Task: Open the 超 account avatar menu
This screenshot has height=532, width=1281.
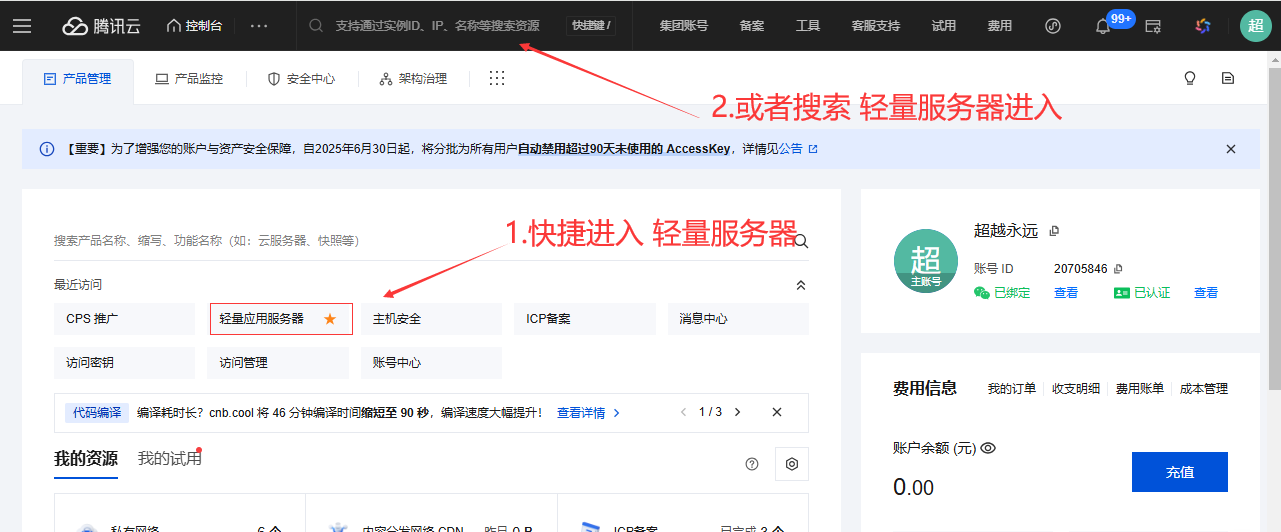Action: (x=1256, y=26)
